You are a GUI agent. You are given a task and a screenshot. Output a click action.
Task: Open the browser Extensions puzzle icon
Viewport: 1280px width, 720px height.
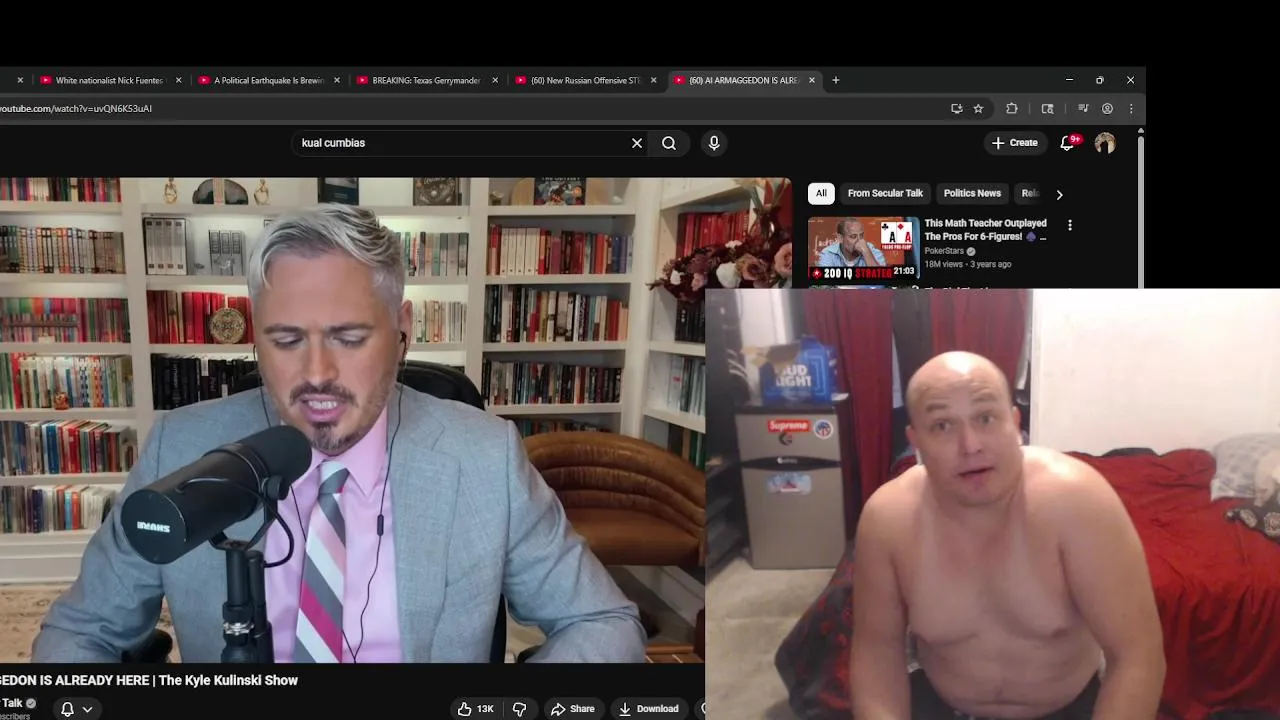[x=1012, y=108]
